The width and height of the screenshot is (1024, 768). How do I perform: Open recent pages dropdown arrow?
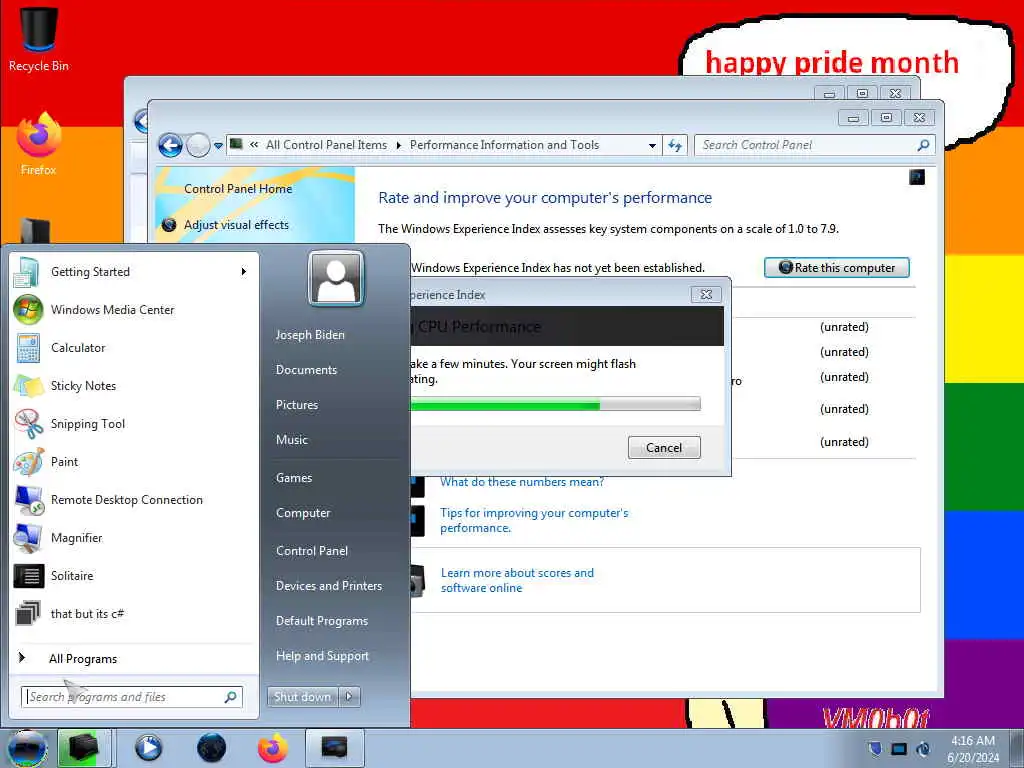coord(218,146)
